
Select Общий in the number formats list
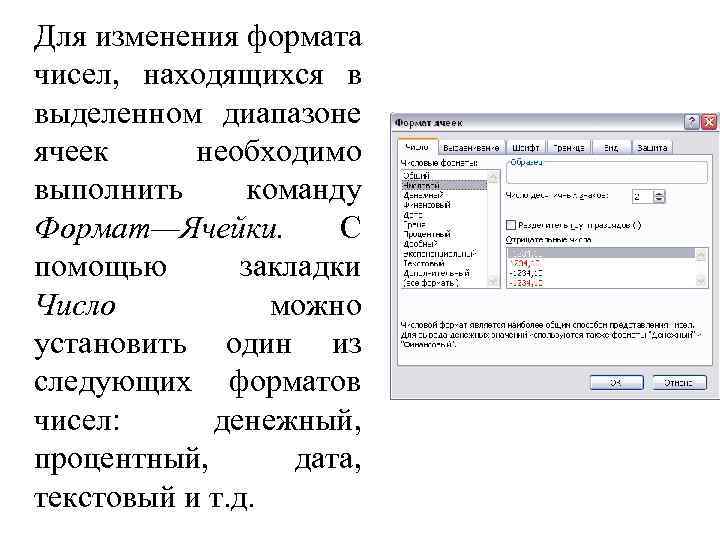444,175
